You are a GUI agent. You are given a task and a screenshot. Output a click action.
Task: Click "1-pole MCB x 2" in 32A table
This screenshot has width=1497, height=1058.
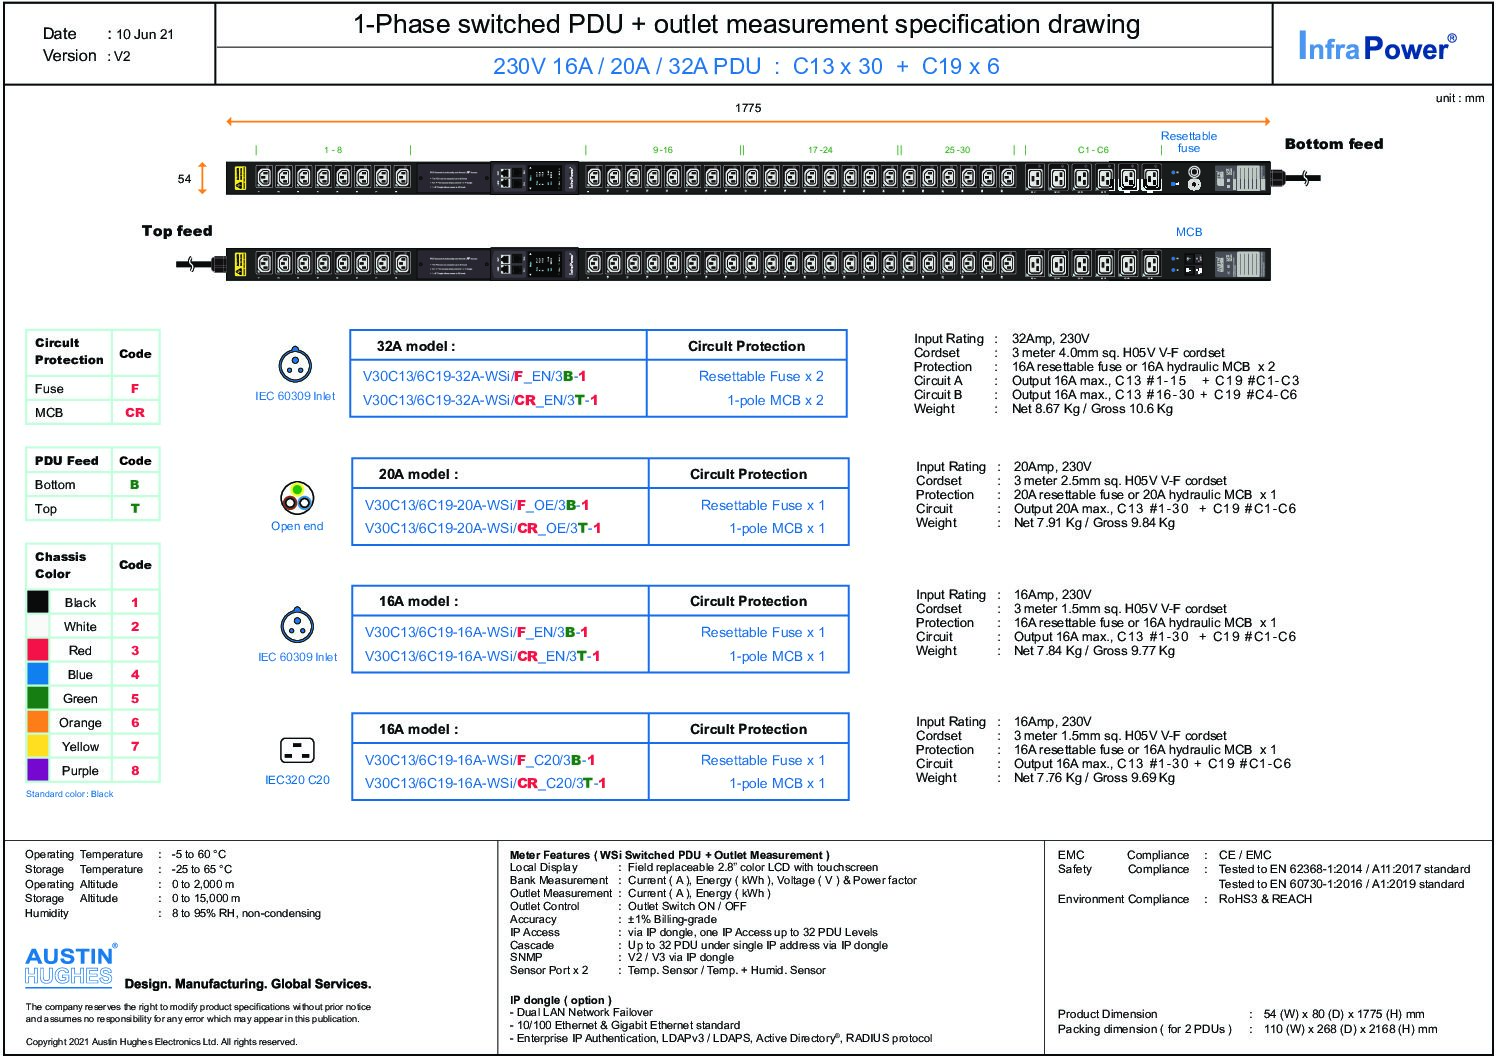pyautogui.click(x=775, y=400)
